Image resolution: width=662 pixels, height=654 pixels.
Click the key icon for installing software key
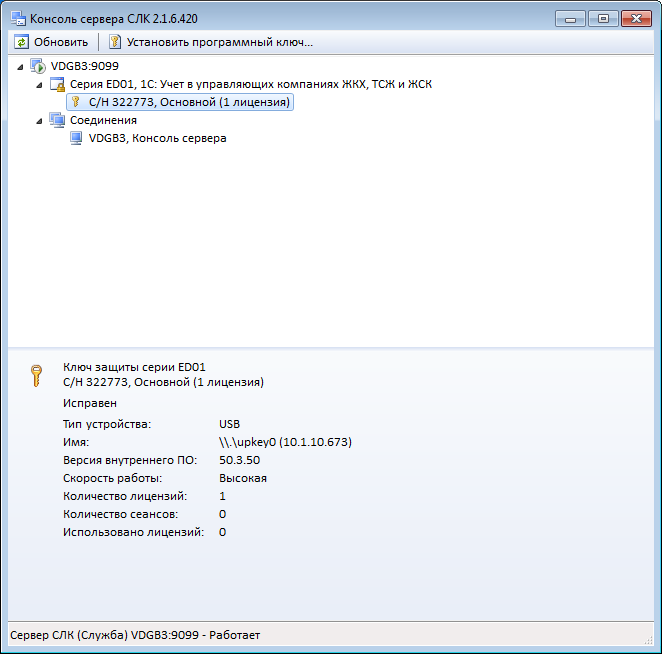pos(115,42)
